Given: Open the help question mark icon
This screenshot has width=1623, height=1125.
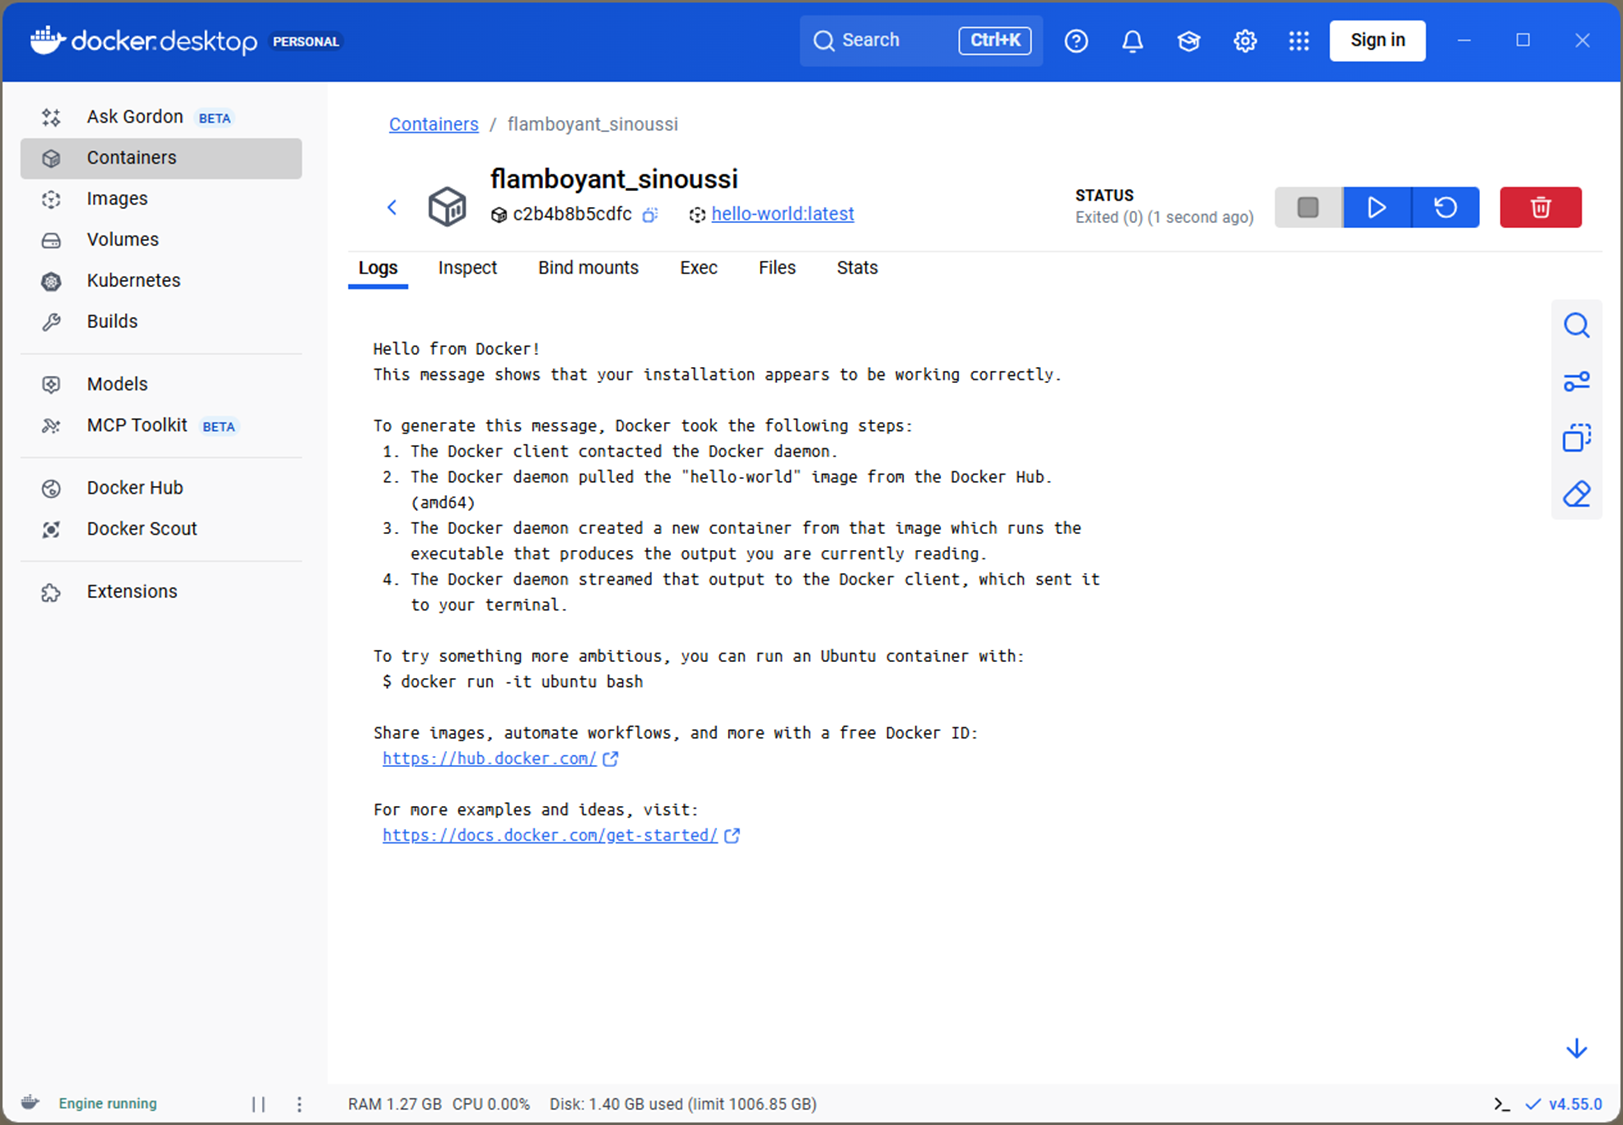Looking at the screenshot, I should pyautogui.click(x=1076, y=41).
